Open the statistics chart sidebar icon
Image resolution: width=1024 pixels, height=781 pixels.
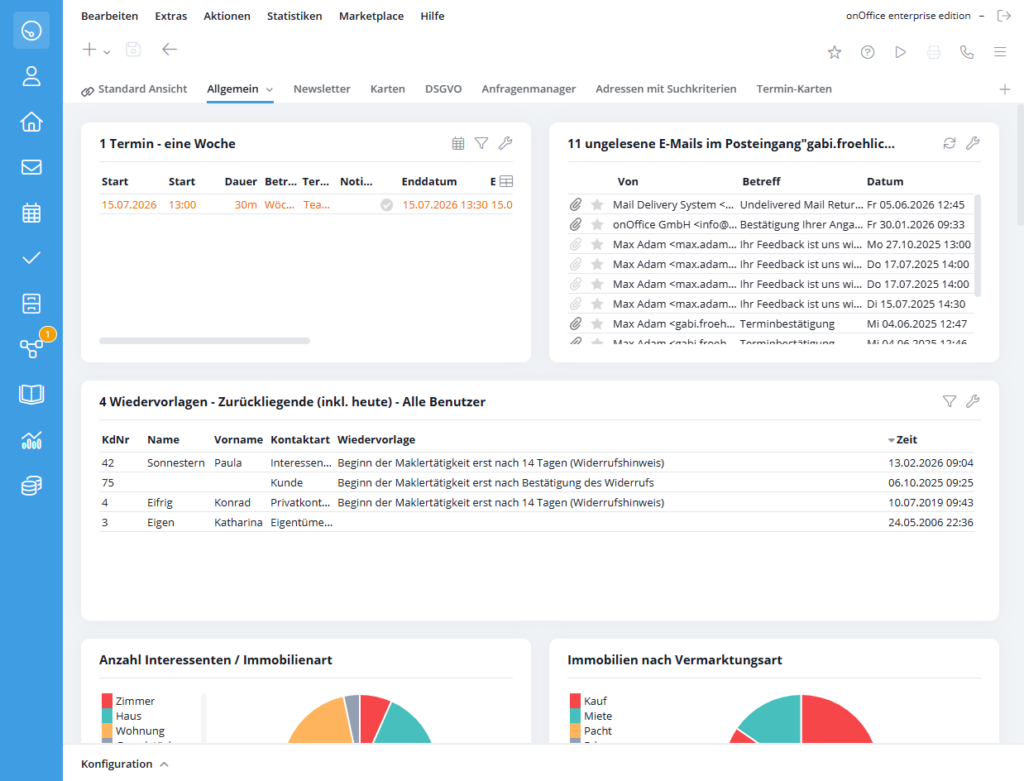31,440
